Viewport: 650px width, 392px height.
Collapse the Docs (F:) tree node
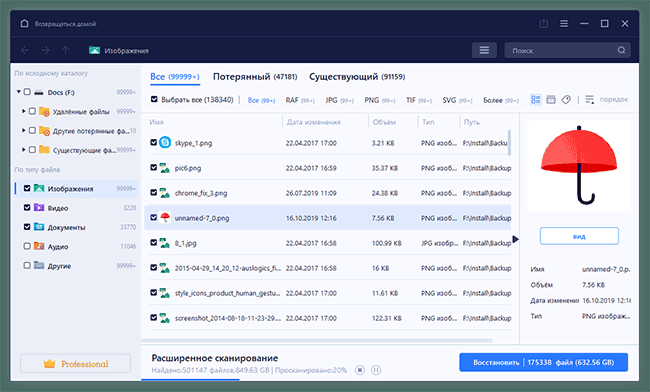[19, 92]
